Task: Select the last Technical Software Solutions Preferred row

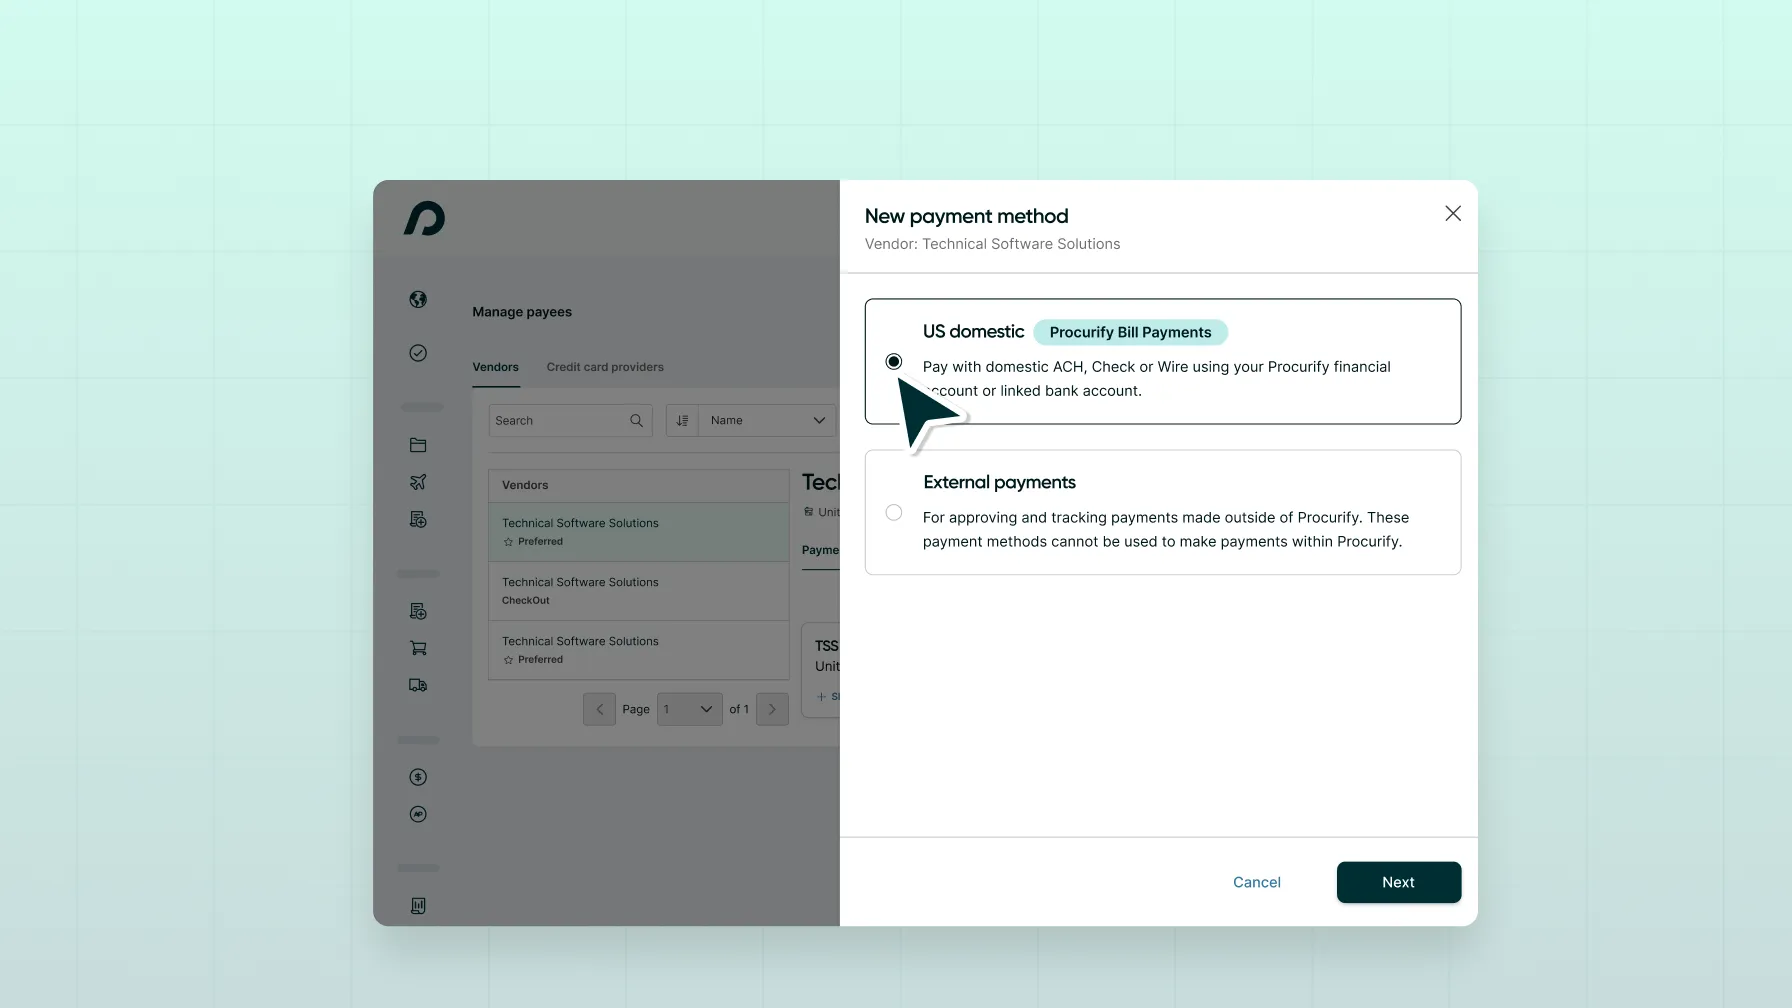Action: tap(638, 650)
